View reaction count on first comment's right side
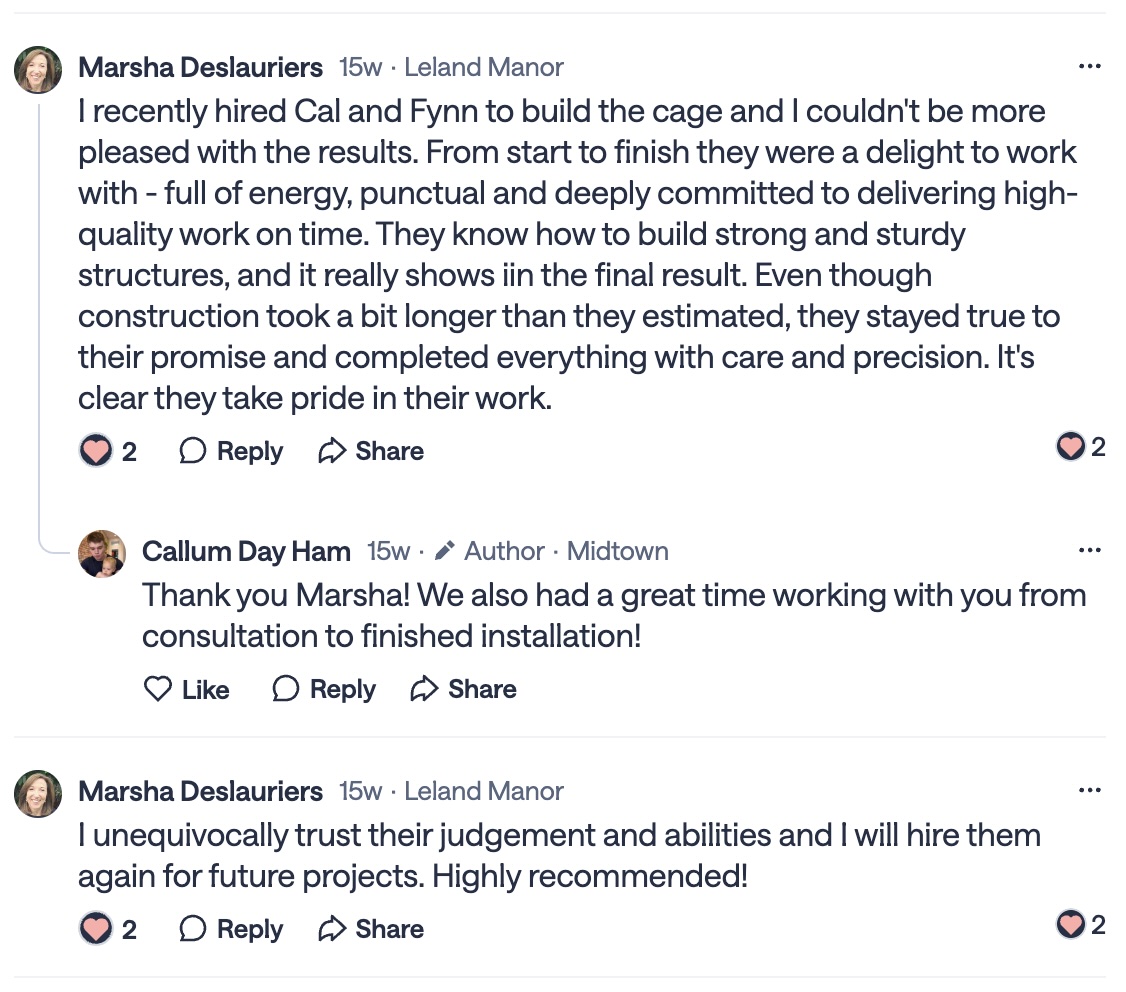Screen dimensions: 1126x992 [x=1080, y=447]
